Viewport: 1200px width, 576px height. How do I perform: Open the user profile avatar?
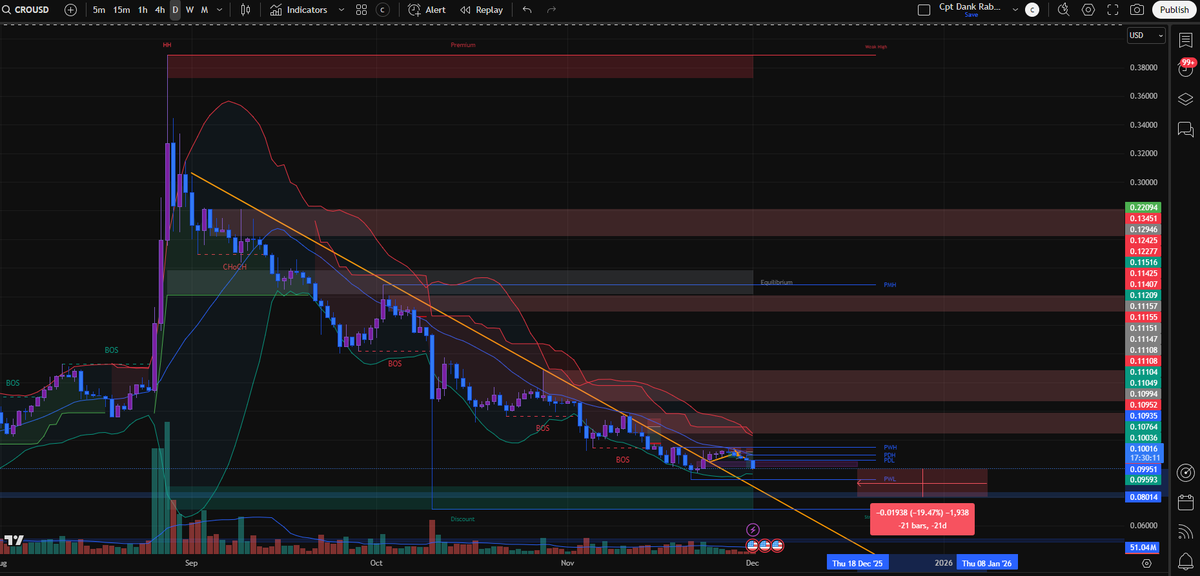1032,9
